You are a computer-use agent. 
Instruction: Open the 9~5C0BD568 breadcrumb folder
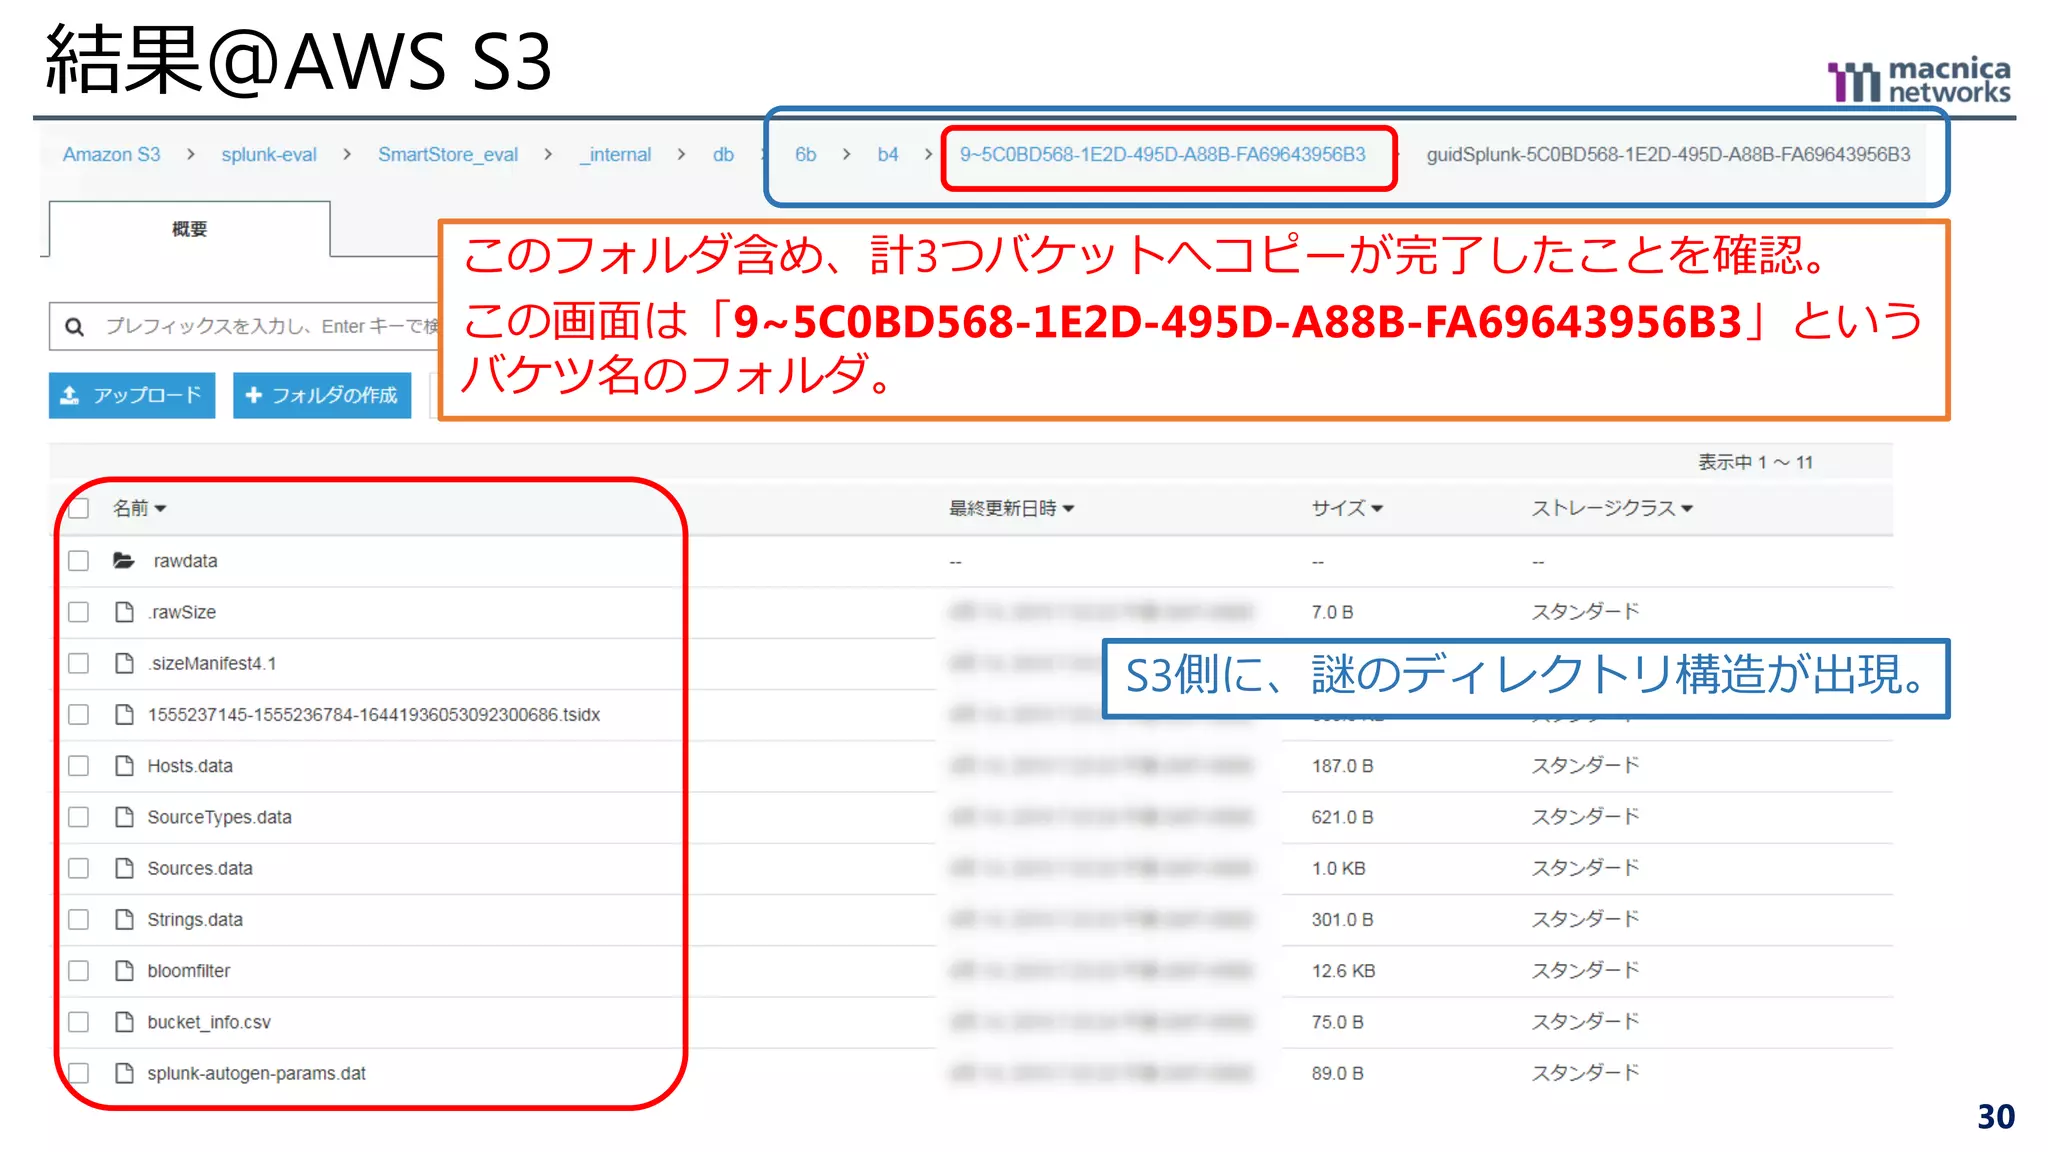tap(1163, 155)
